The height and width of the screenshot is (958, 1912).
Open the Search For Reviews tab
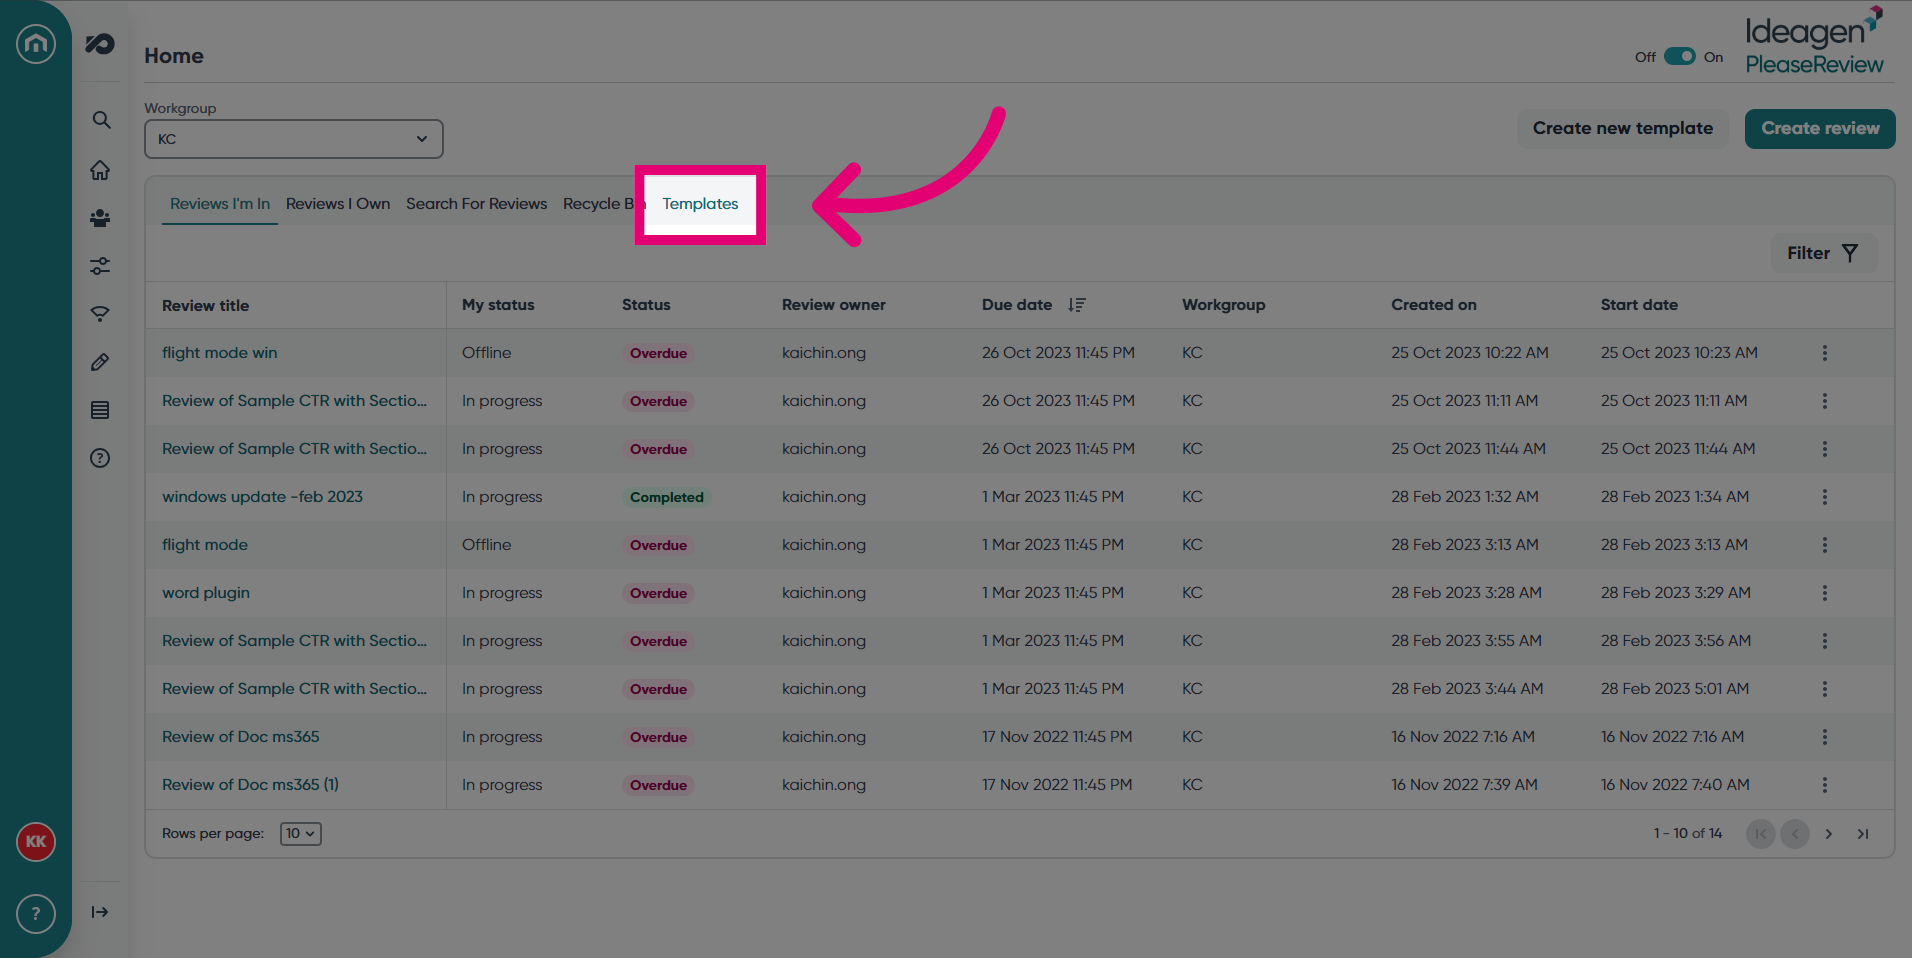click(x=477, y=204)
